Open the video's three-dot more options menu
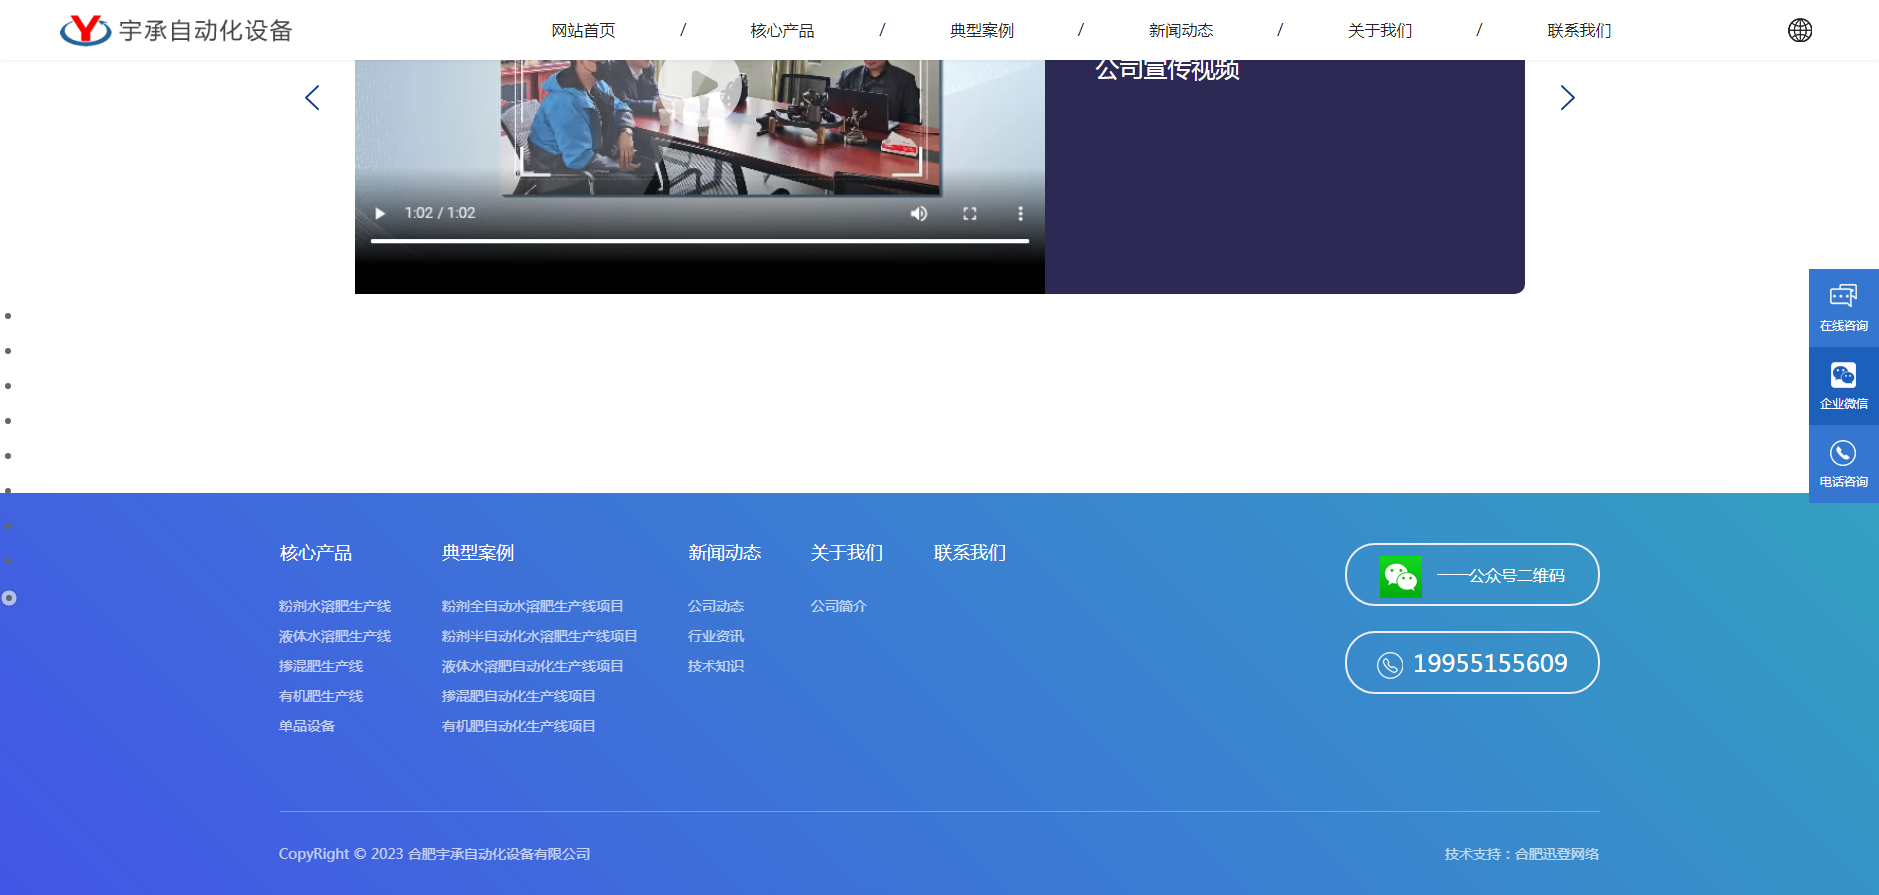1879x895 pixels. 1020,214
